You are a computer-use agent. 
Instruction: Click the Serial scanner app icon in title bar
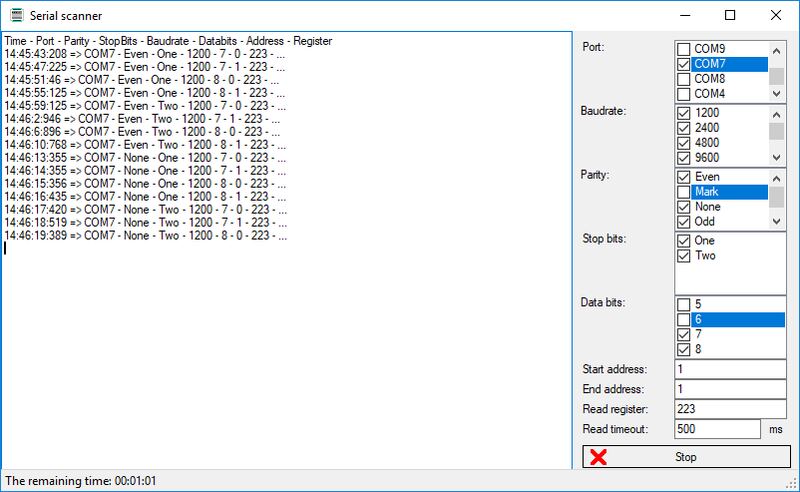(13, 15)
